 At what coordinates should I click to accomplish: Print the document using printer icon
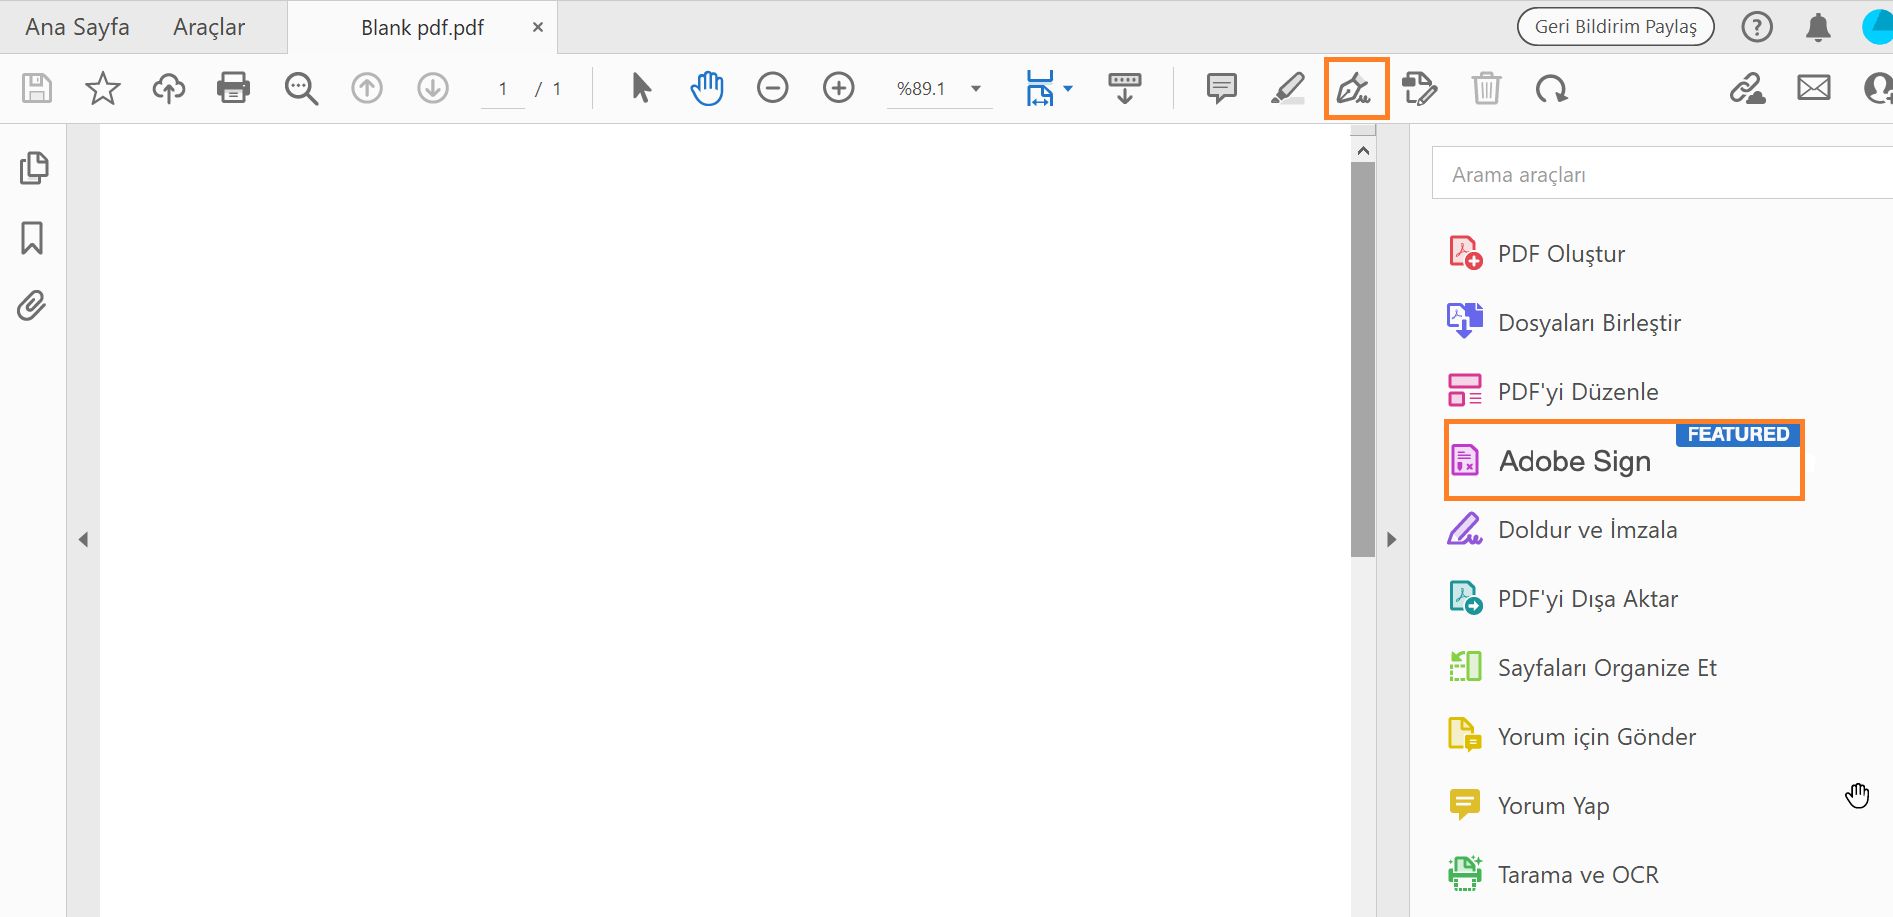point(234,88)
